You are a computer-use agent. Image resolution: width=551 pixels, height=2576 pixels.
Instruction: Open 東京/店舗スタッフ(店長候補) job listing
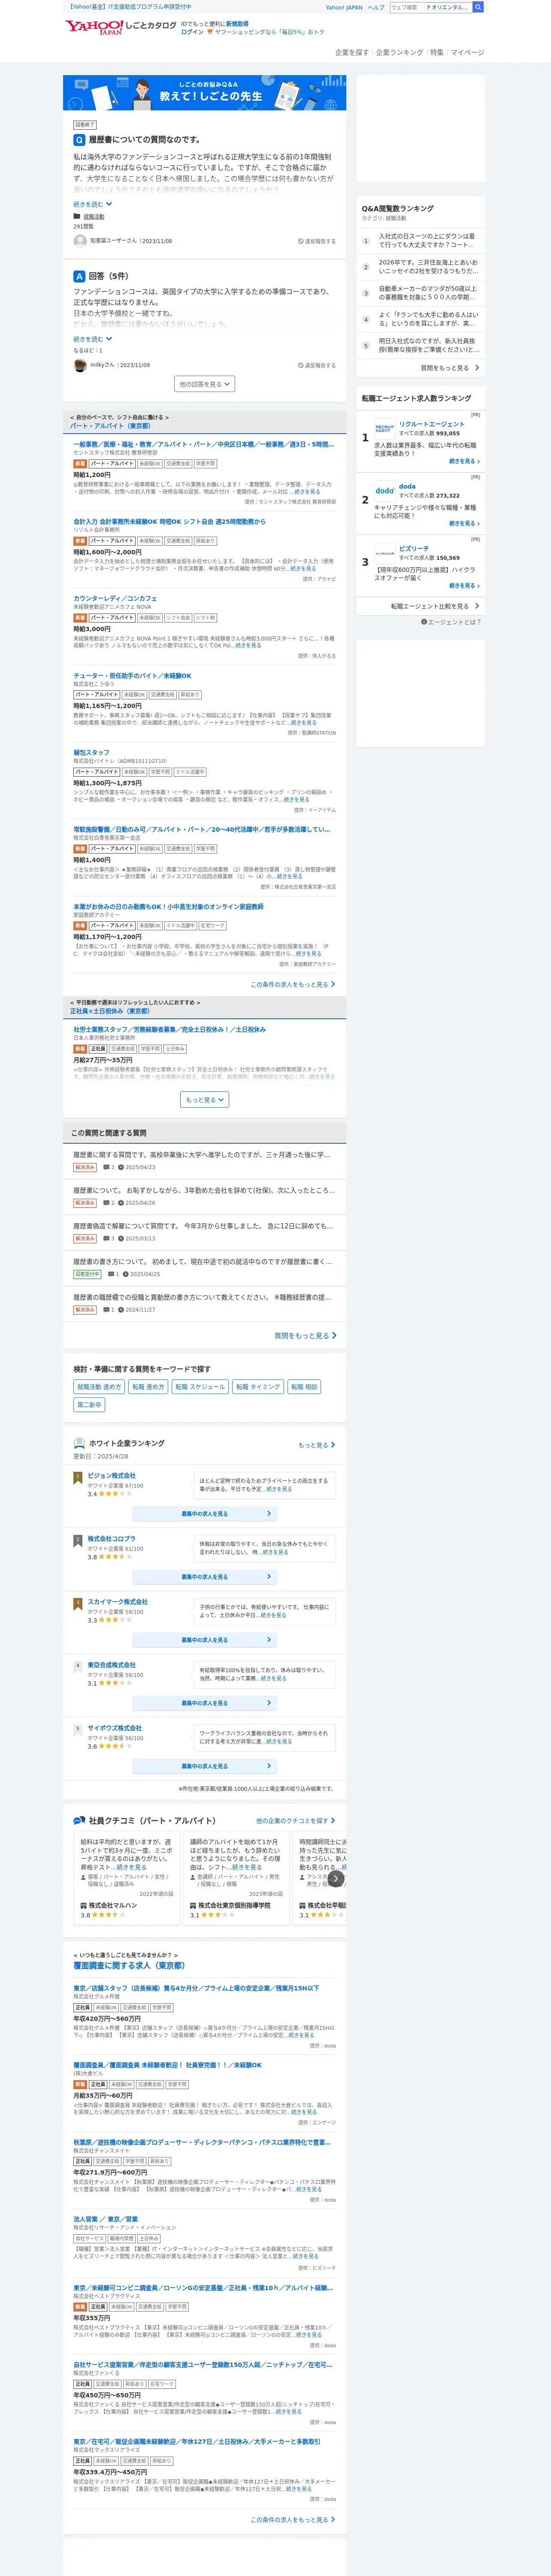pyautogui.click(x=196, y=1988)
